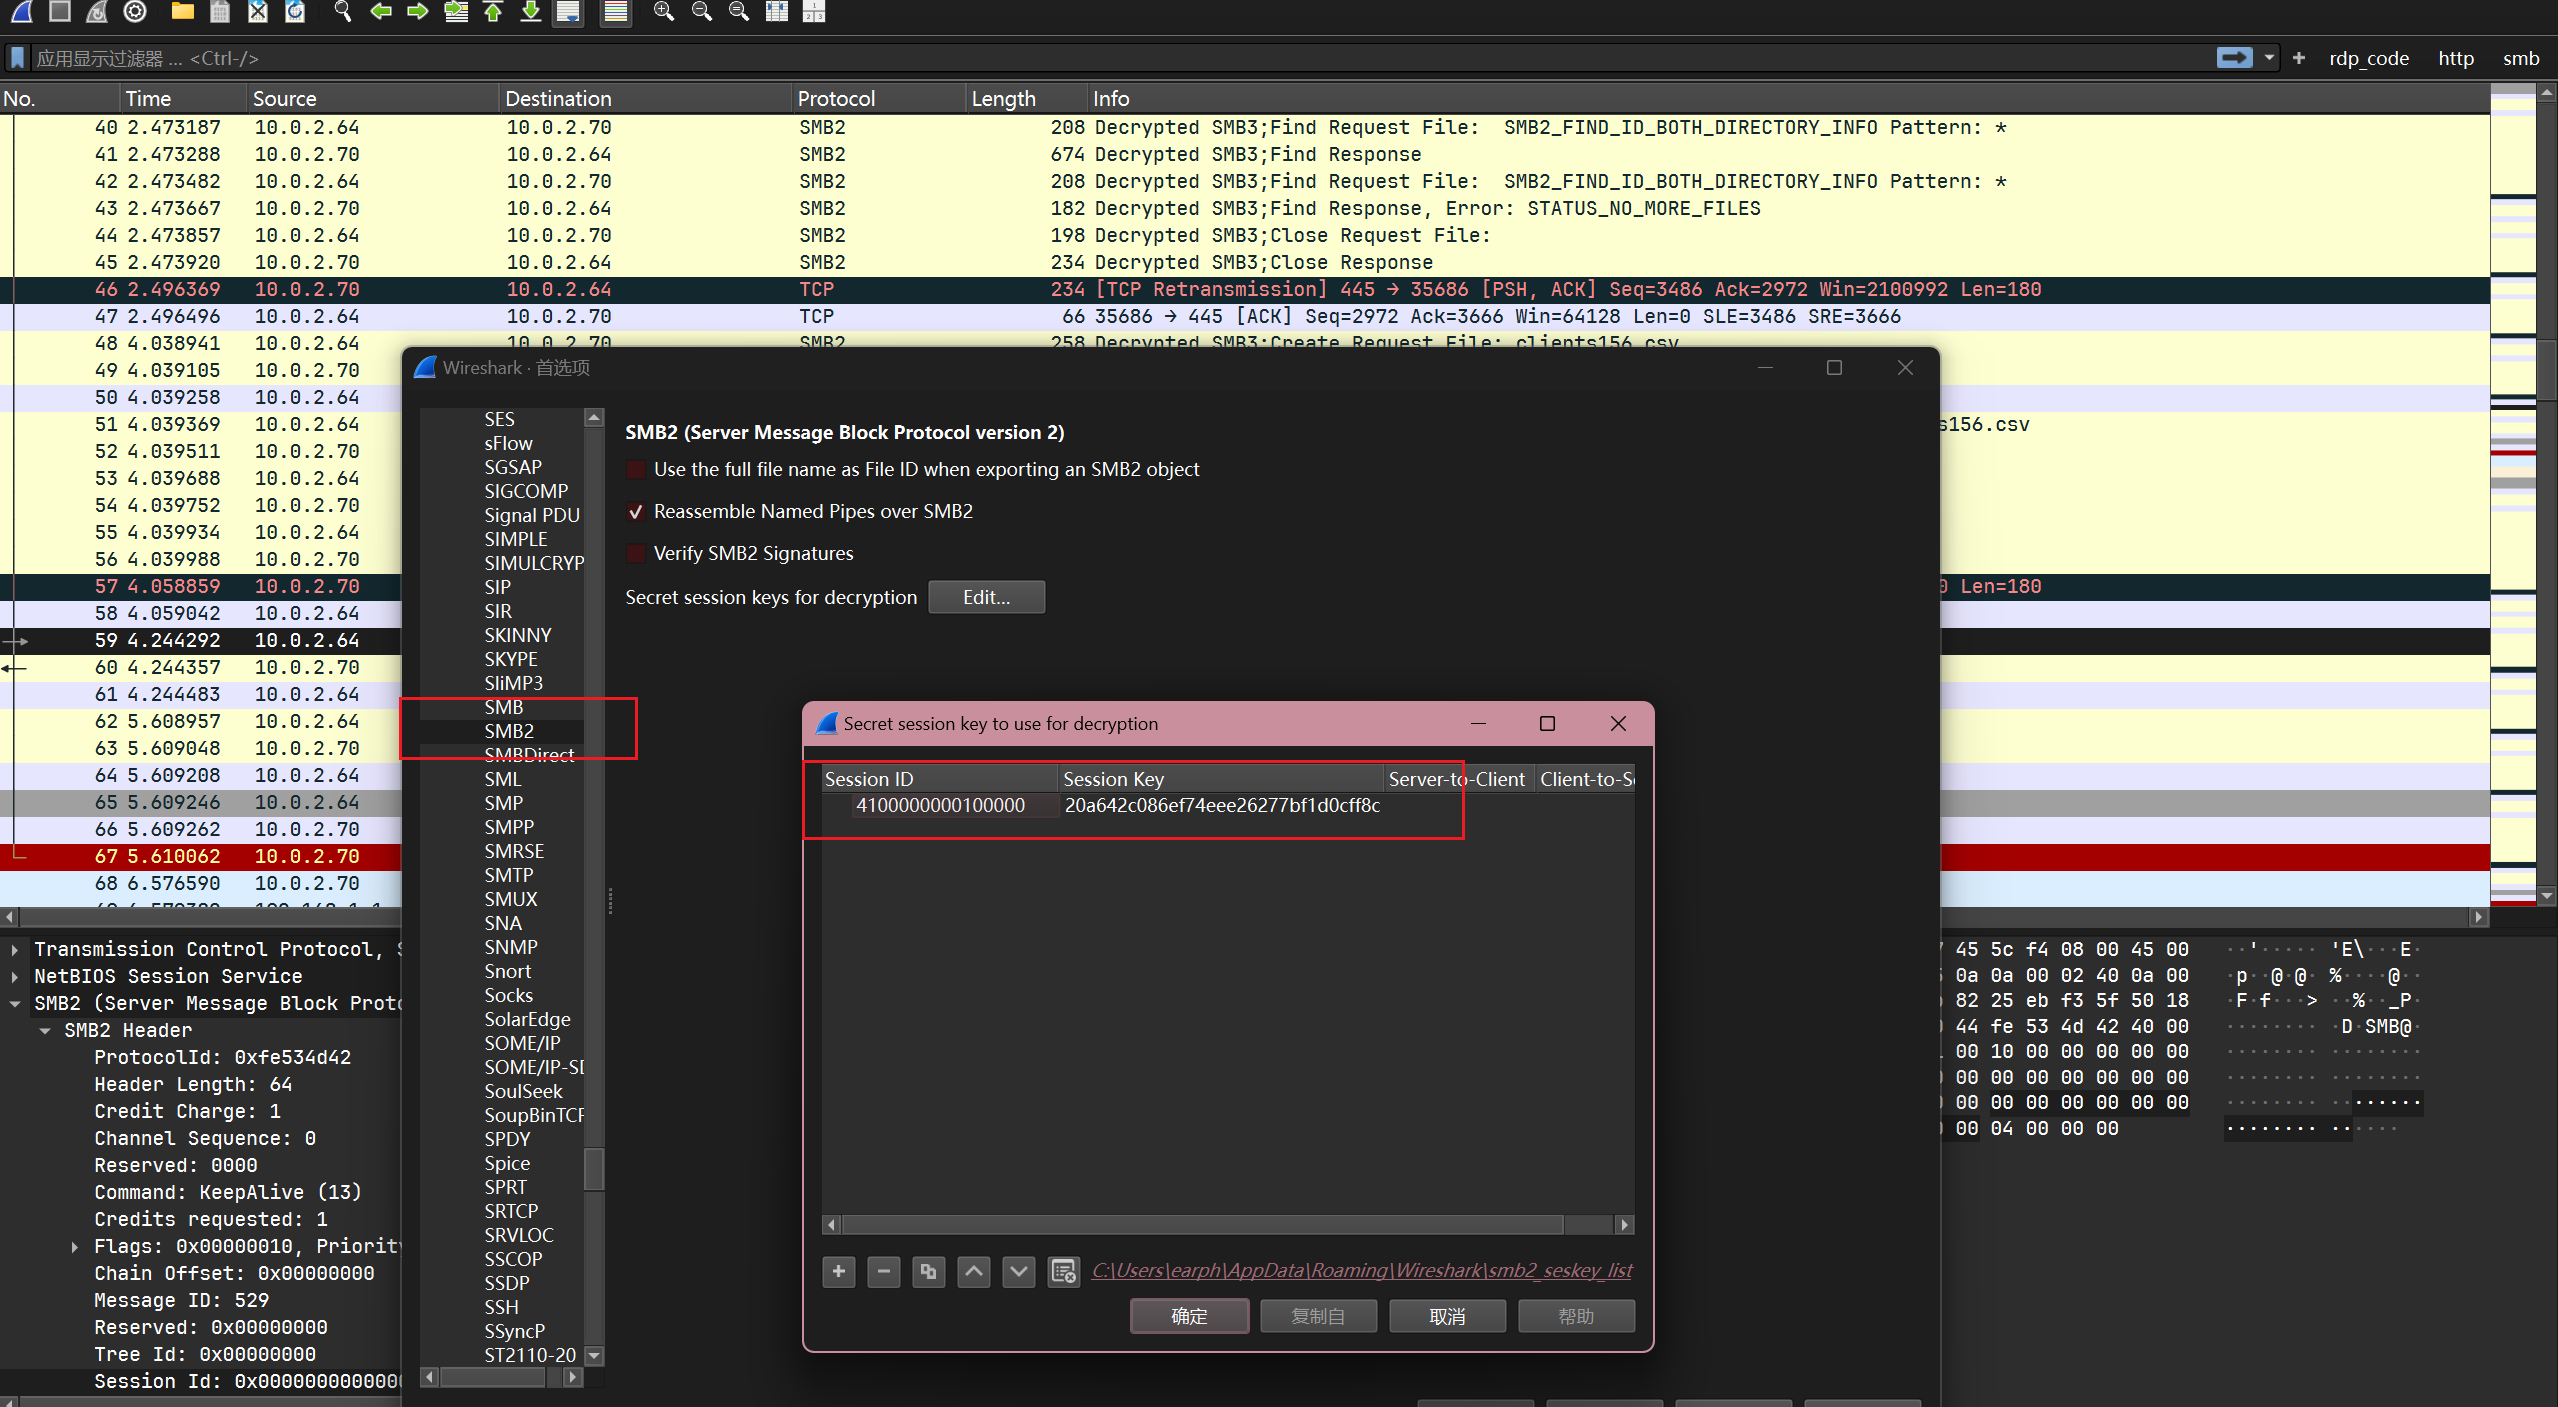Expand the NetBIOS Session Service node
Screen dimensions: 2558x1407
[x=15, y=976]
